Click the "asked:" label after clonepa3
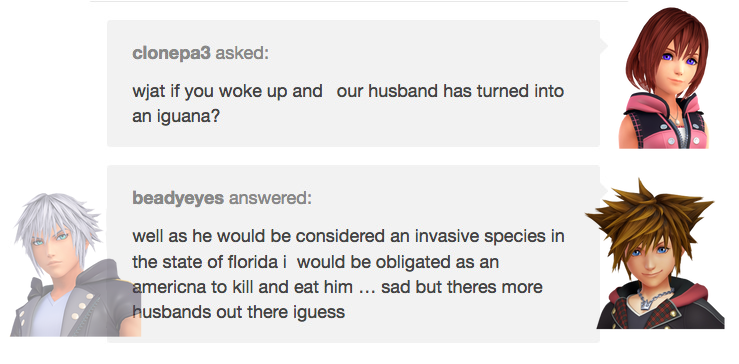This screenshot has height=364, width=739. (242, 53)
